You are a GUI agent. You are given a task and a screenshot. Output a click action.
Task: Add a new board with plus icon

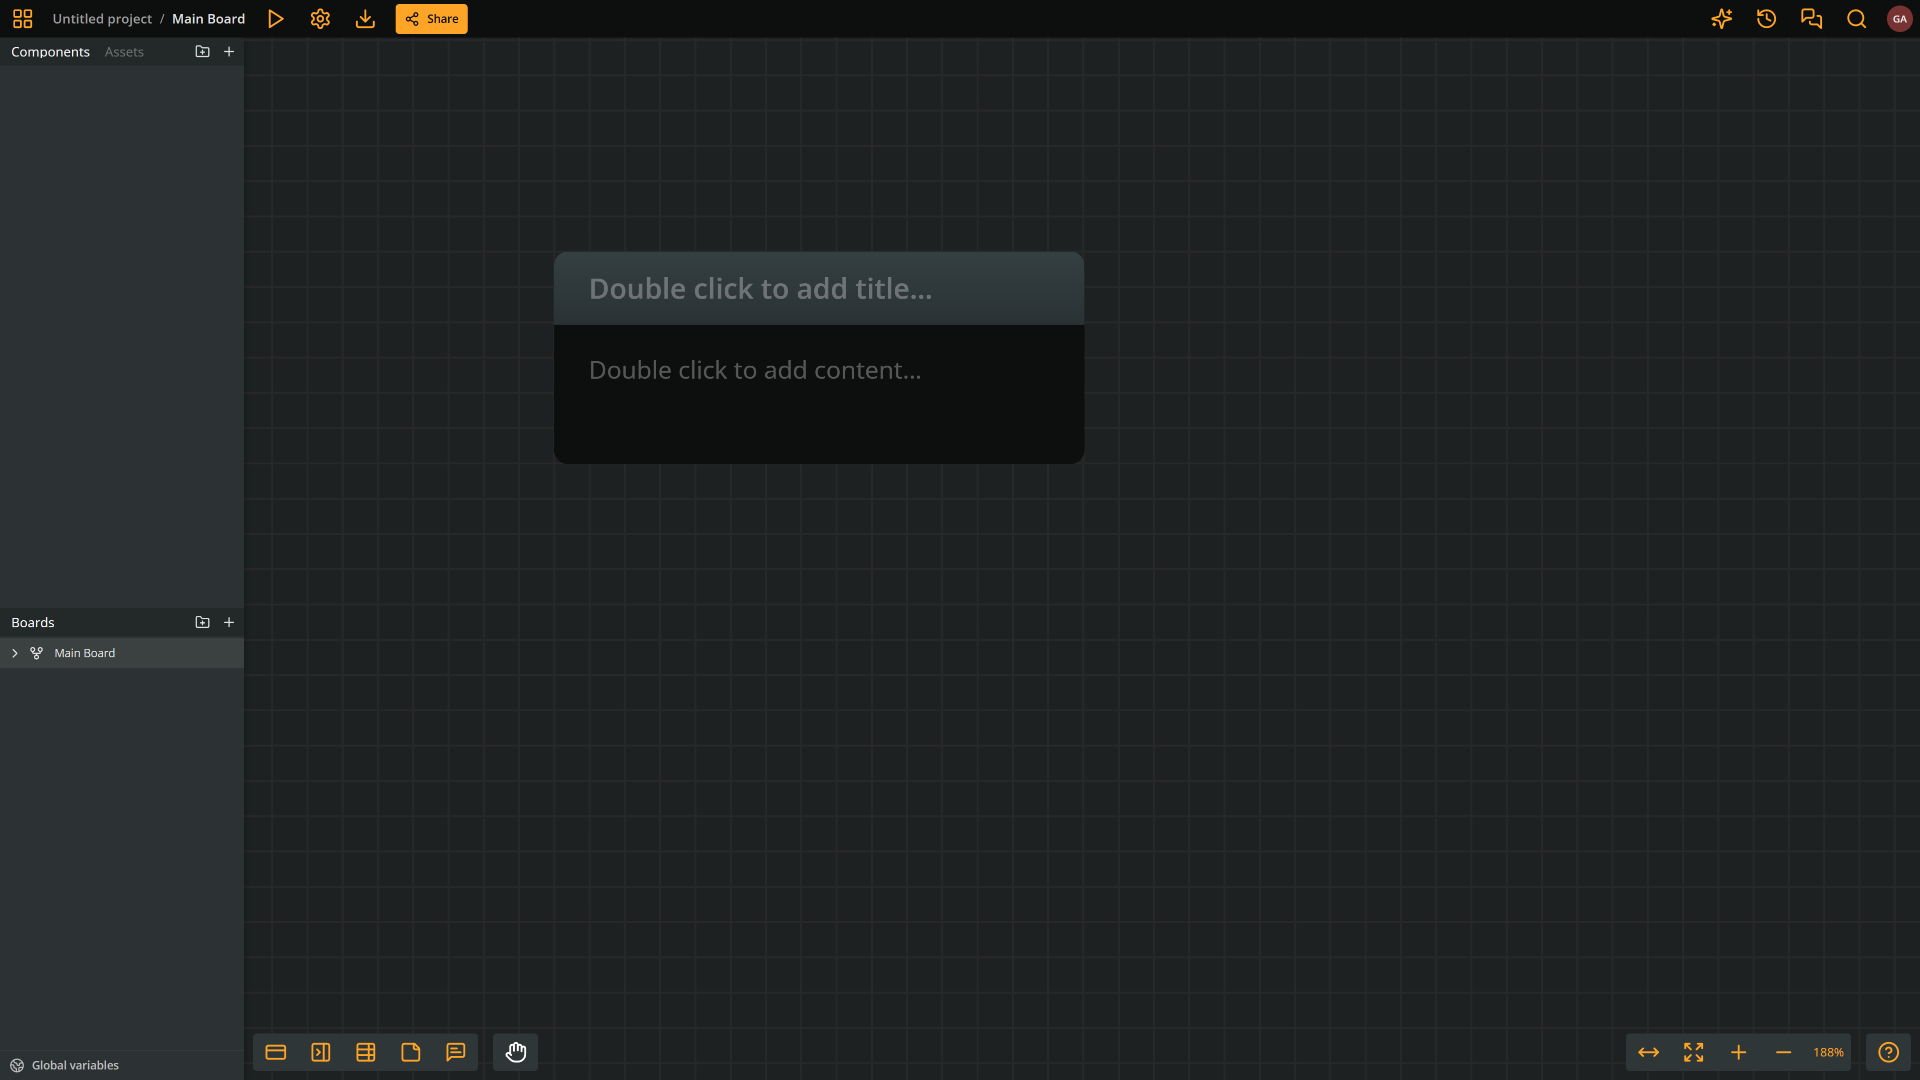click(229, 622)
